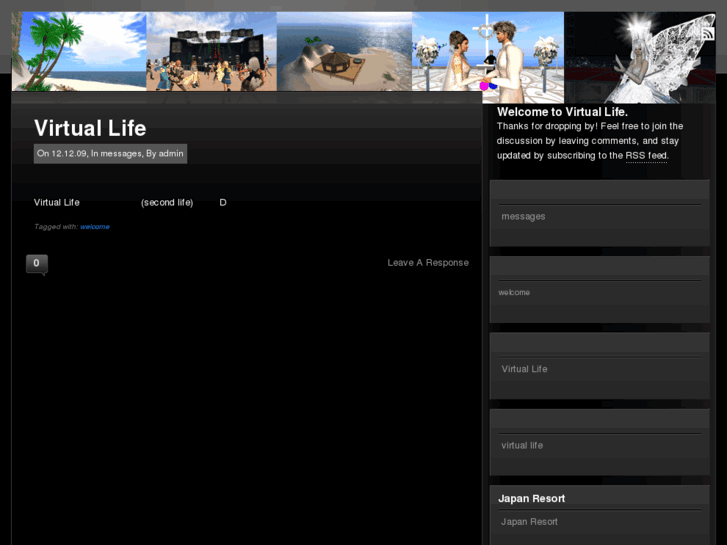
Task: Click the white fairy wings header image
Action: coord(640,57)
